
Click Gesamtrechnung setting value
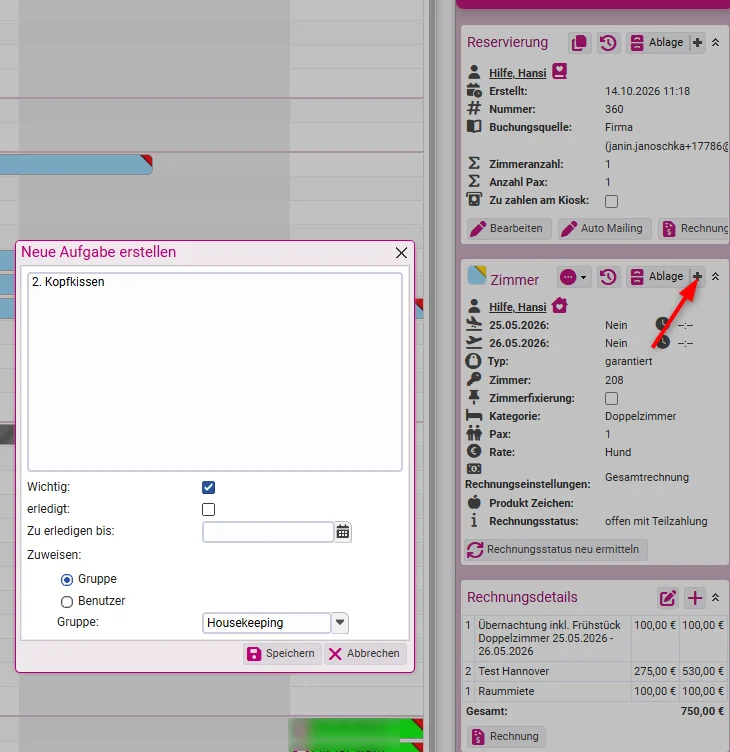pyautogui.click(x=647, y=477)
